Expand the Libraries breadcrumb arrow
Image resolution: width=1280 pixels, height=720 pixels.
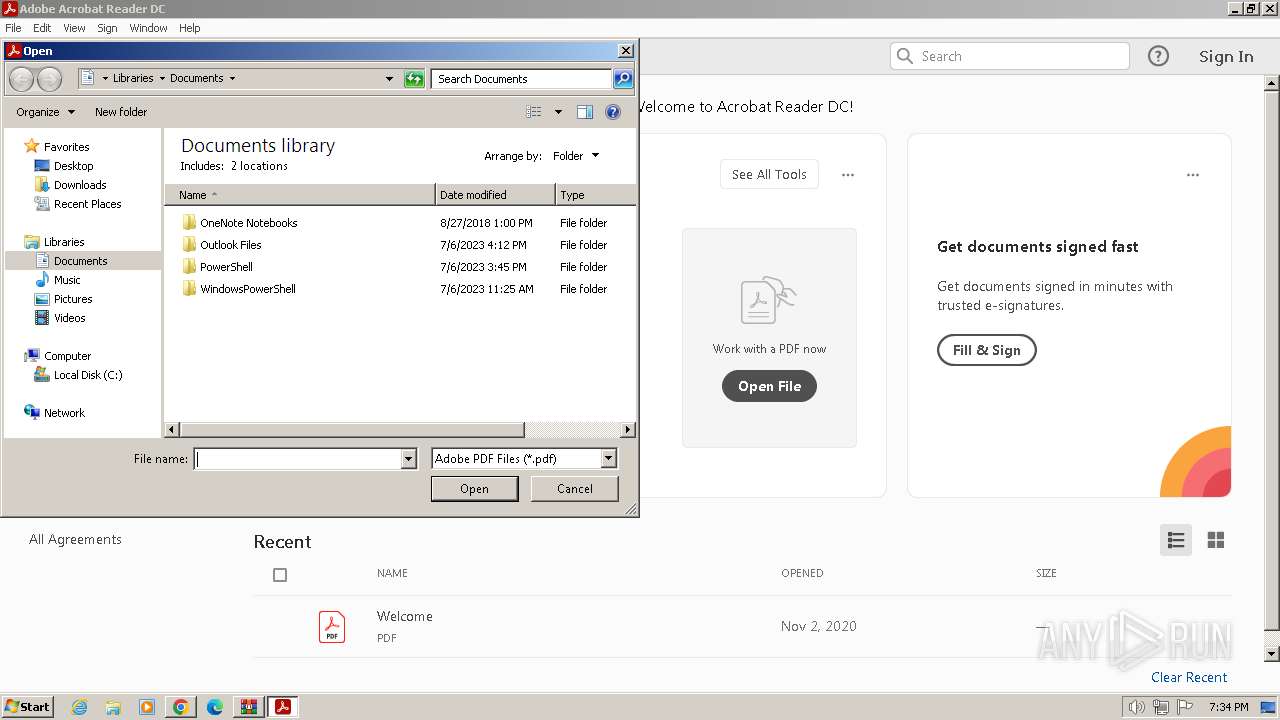[162, 79]
